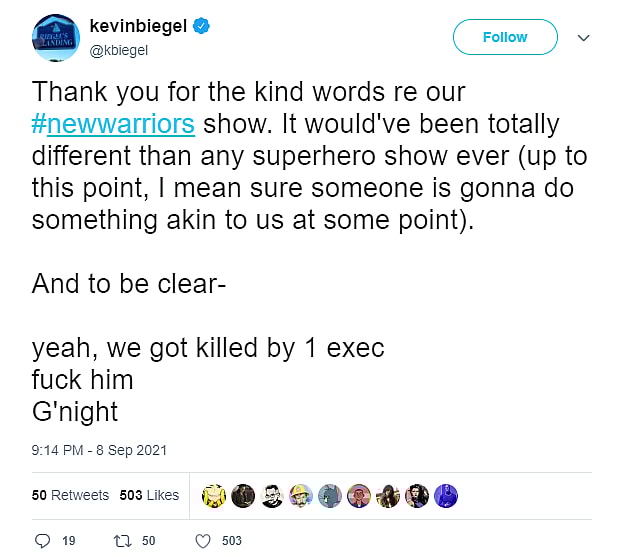Click the count 503 beside the heart
This screenshot has height=557, width=619.
[232, 541]
